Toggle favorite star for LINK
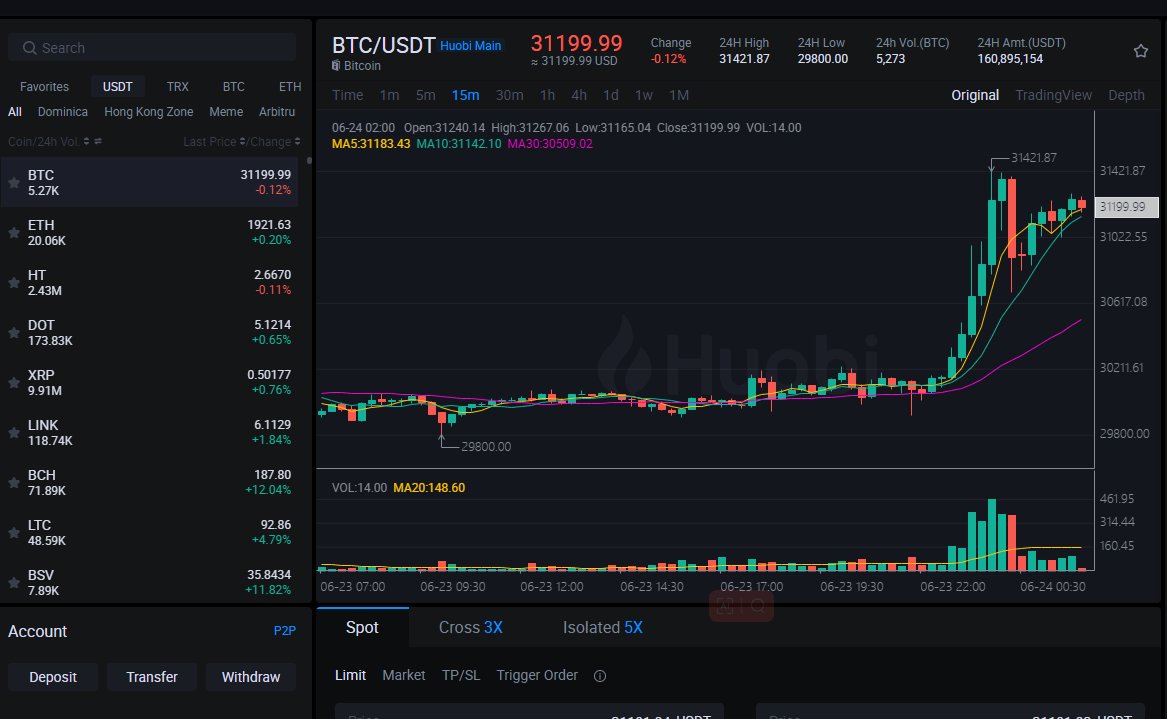This screenshot has width=1167, height=719. (x=13, y=432)
